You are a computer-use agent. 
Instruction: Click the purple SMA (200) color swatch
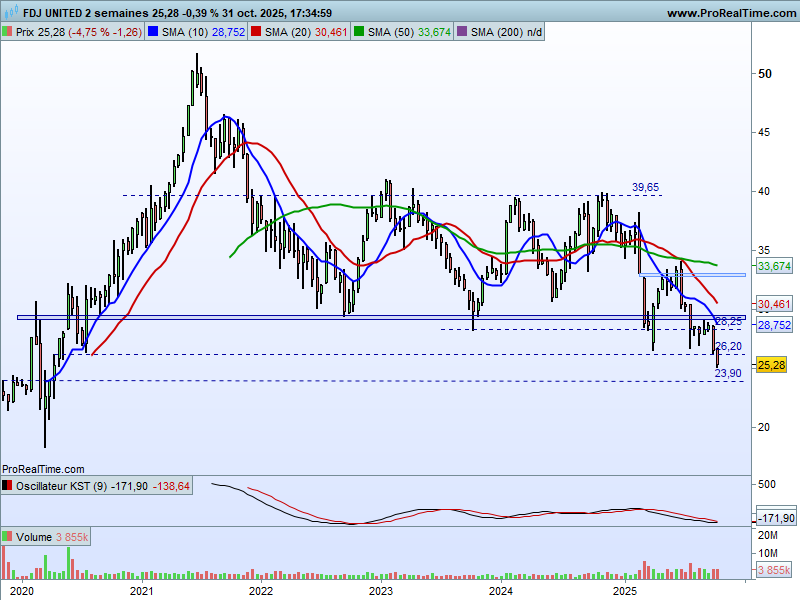coord(462,32)
